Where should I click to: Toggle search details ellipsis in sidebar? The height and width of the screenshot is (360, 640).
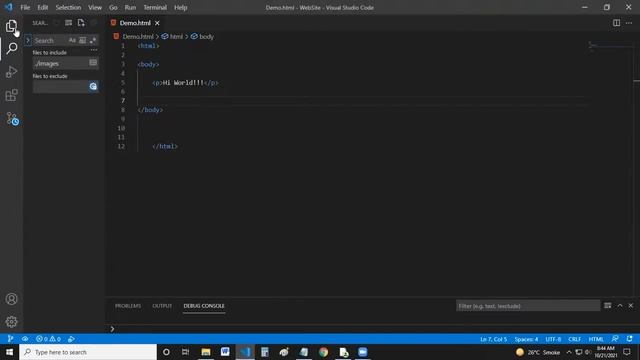pyautogui.click(x=94, y=50)
